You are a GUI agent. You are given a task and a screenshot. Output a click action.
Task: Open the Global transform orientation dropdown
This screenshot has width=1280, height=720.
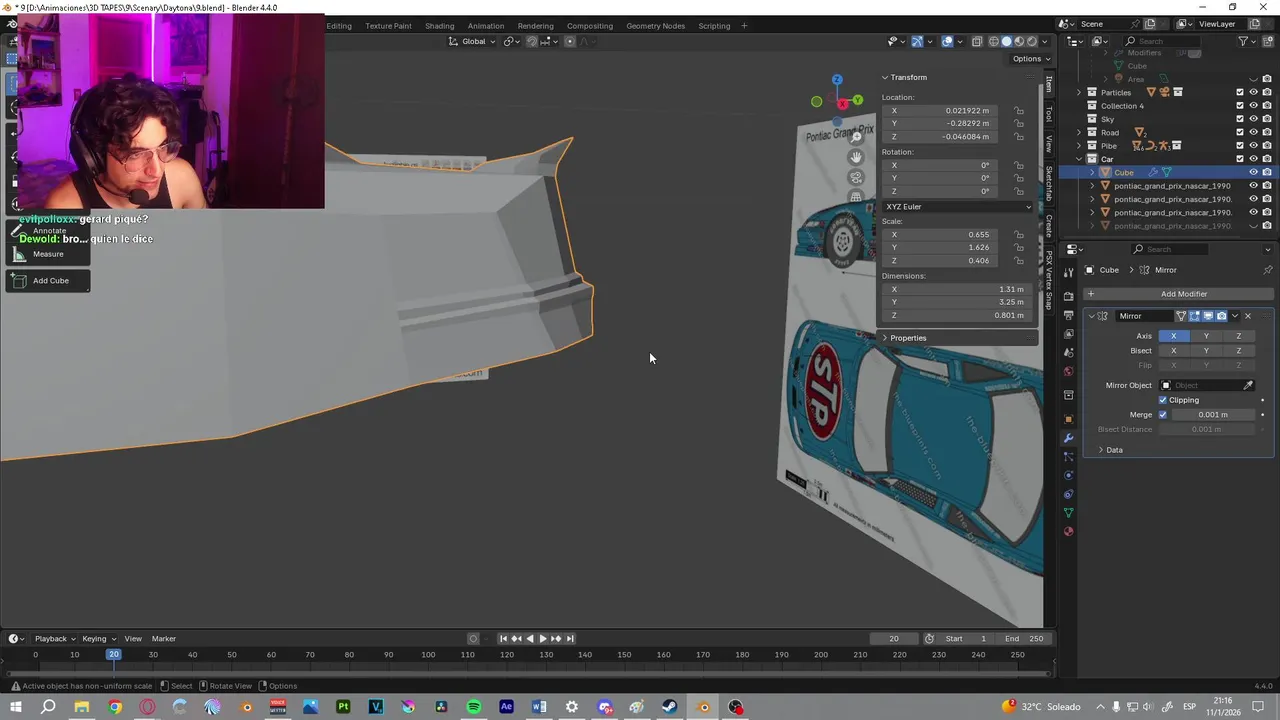click(x=473, y=41)
